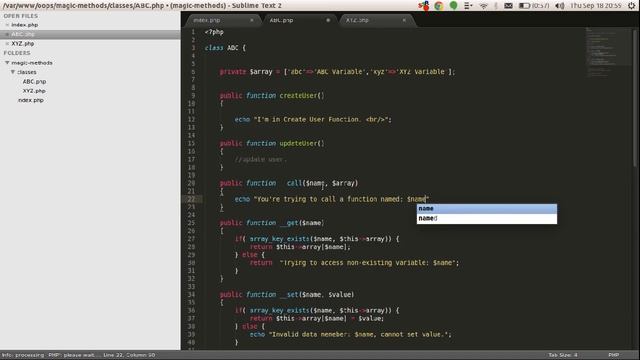640x360 pixels.
Task: Open the Chrome indicator in the top panel
Action: (x=439, y=5)
